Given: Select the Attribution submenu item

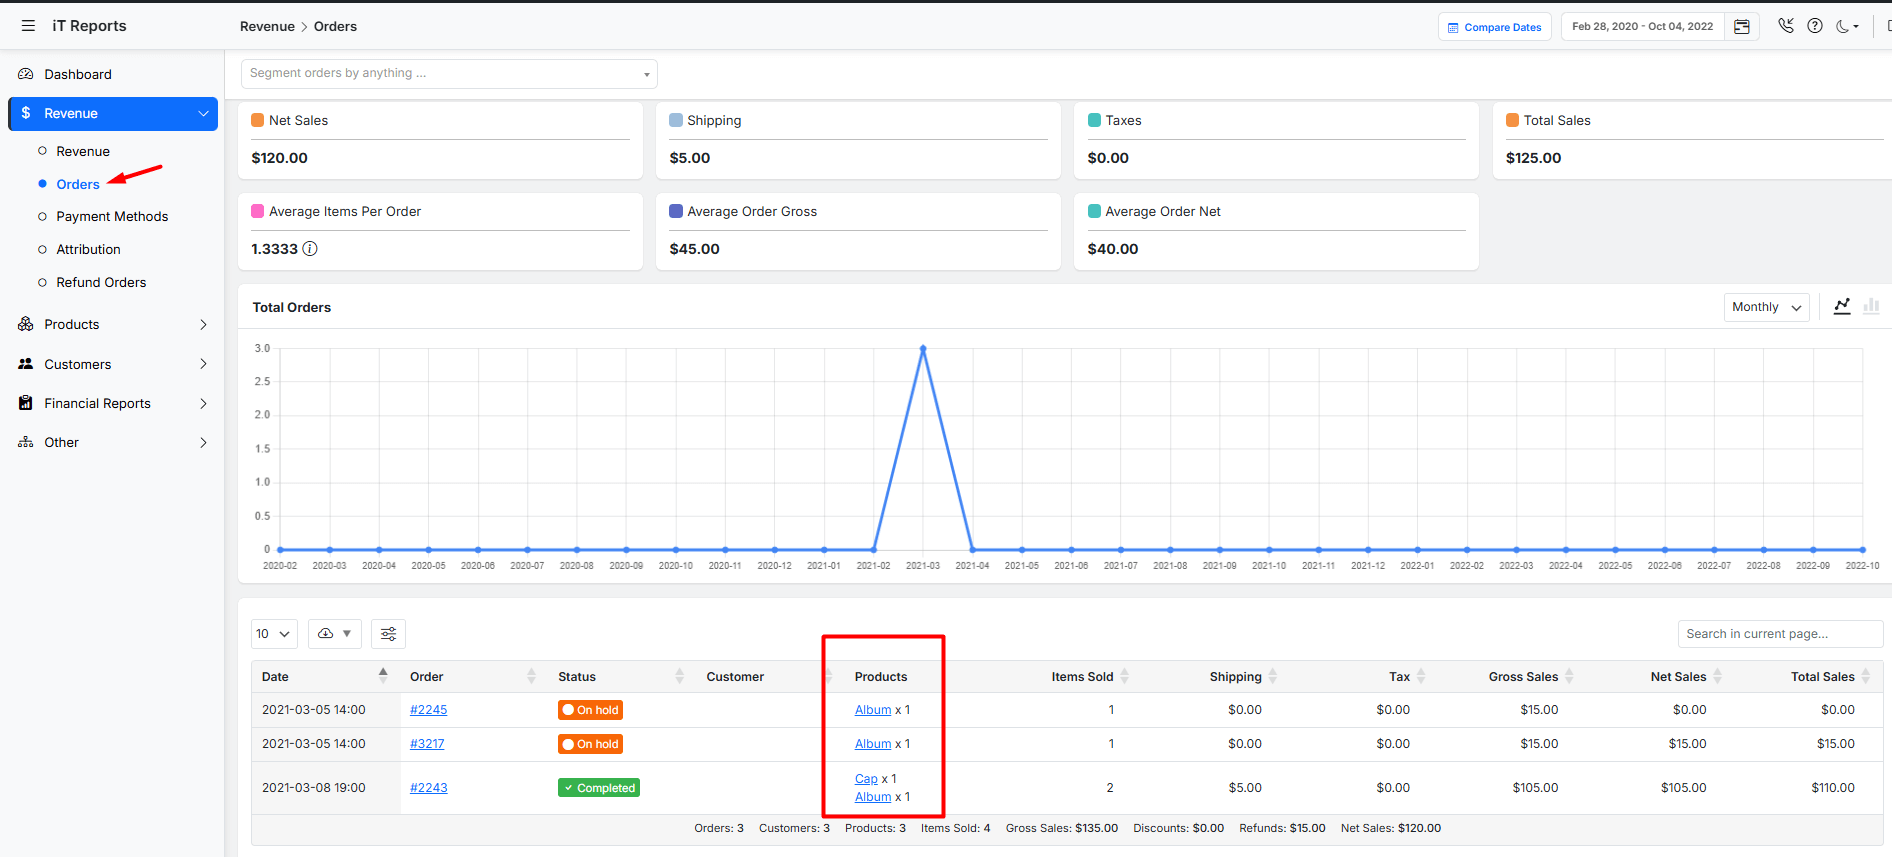Looking at the screenshot, I should (88, 249).
